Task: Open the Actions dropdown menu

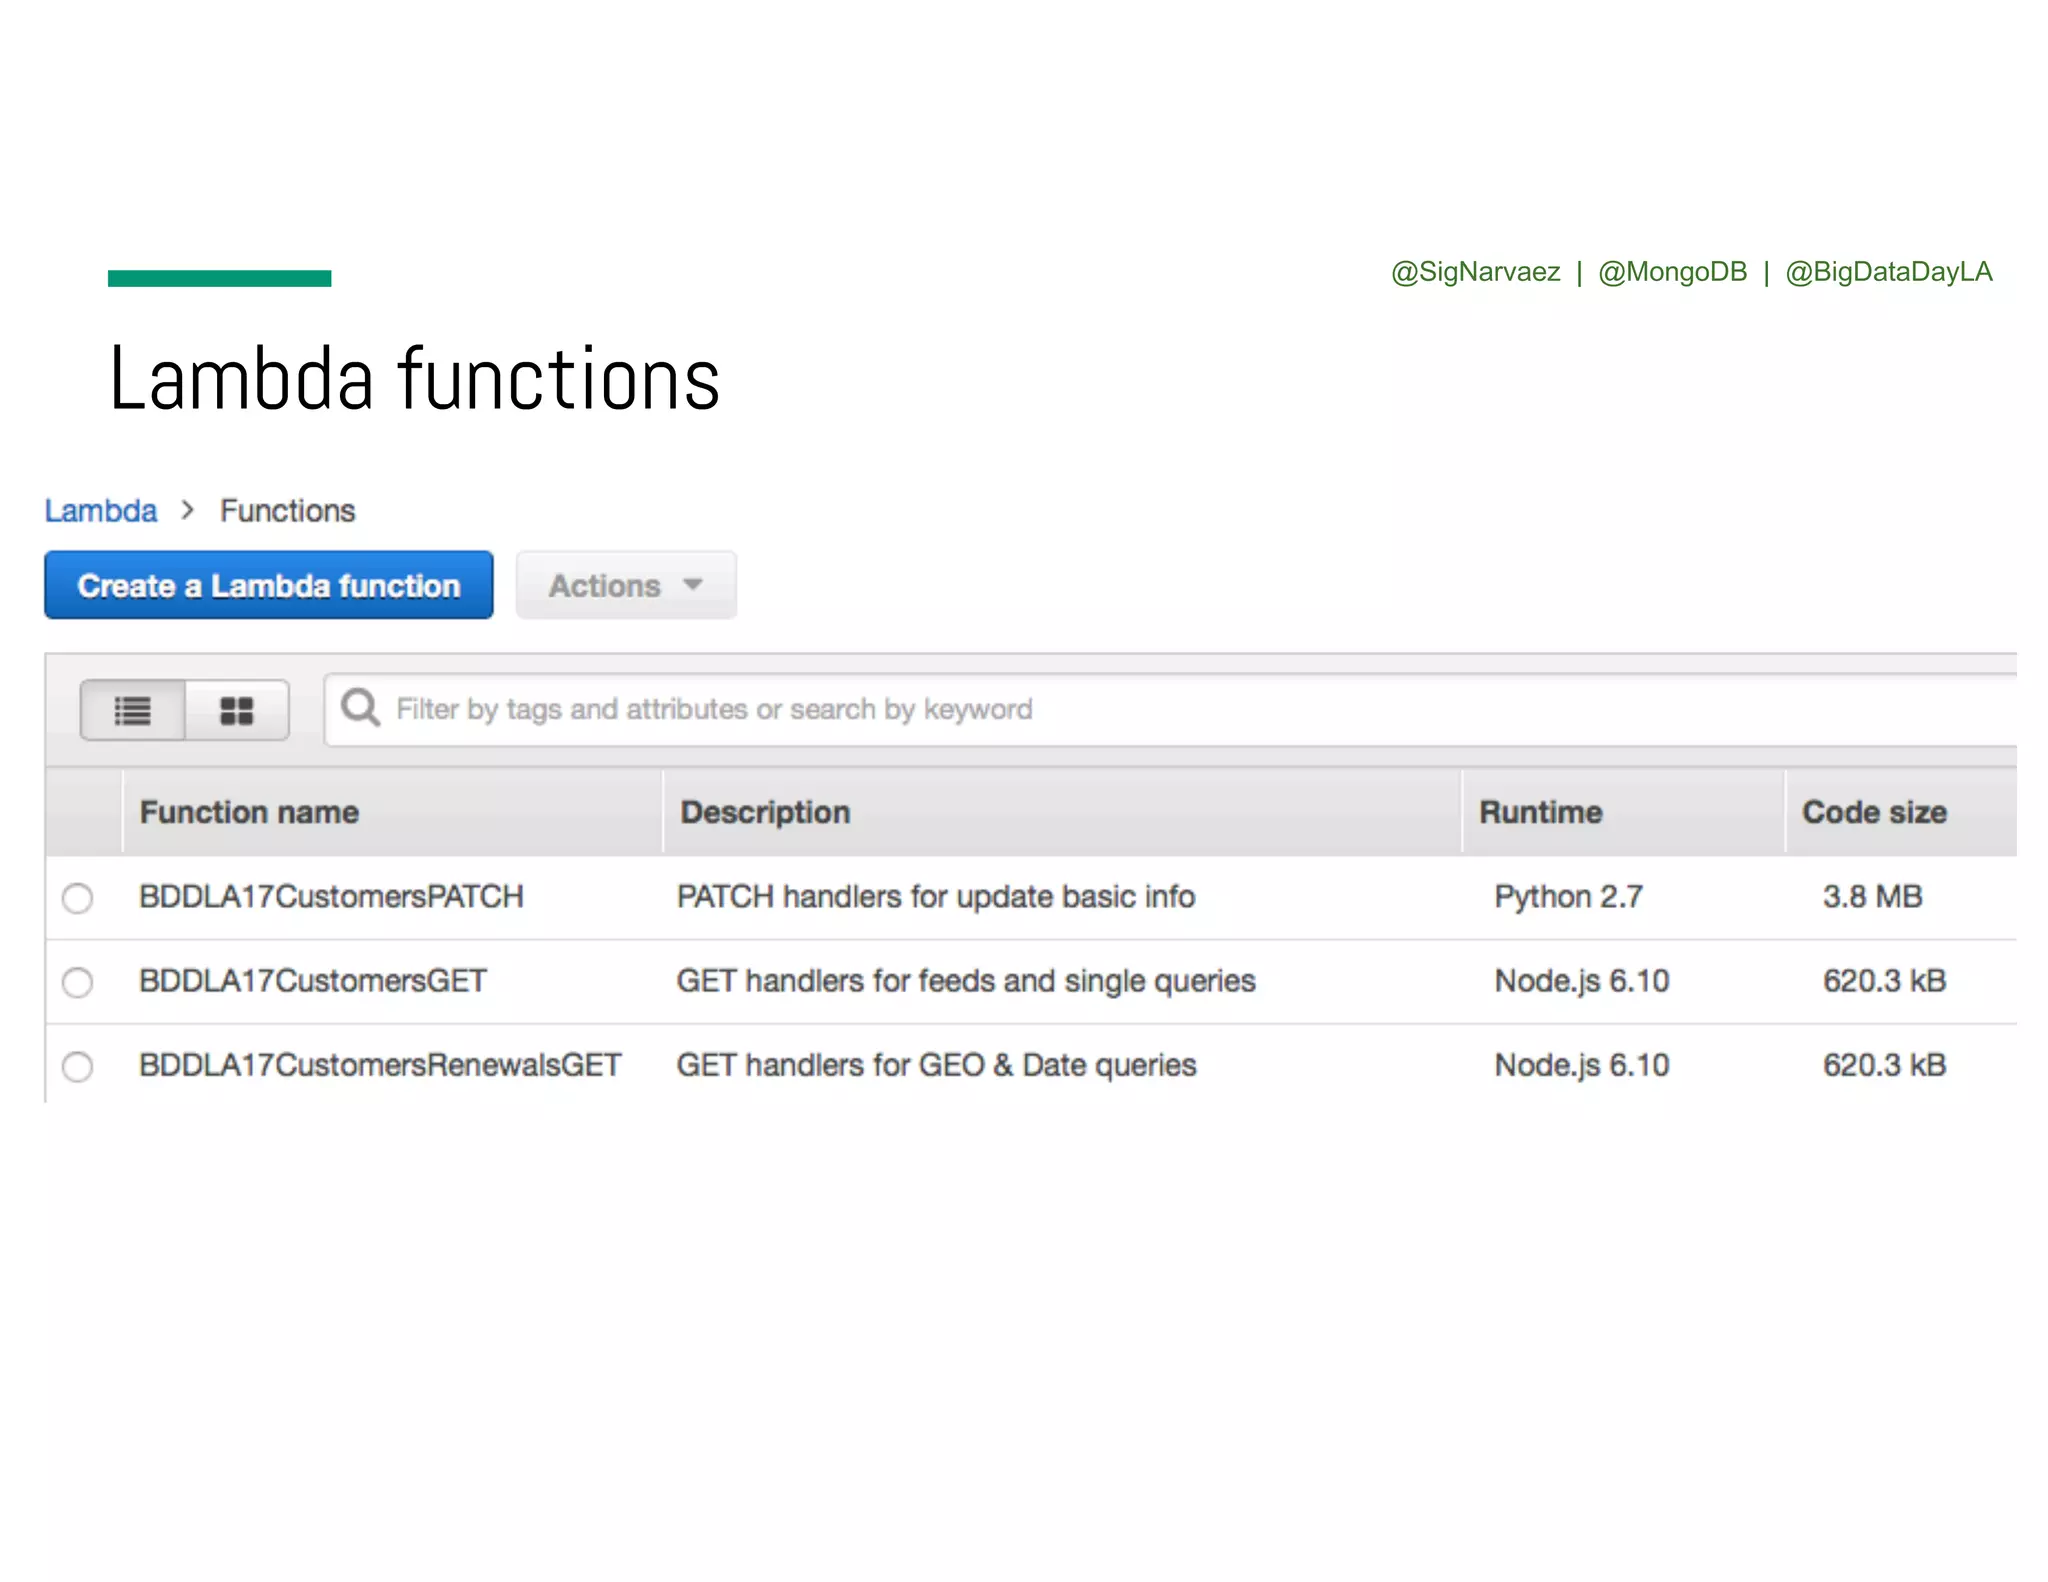Action: coord(604,585)
